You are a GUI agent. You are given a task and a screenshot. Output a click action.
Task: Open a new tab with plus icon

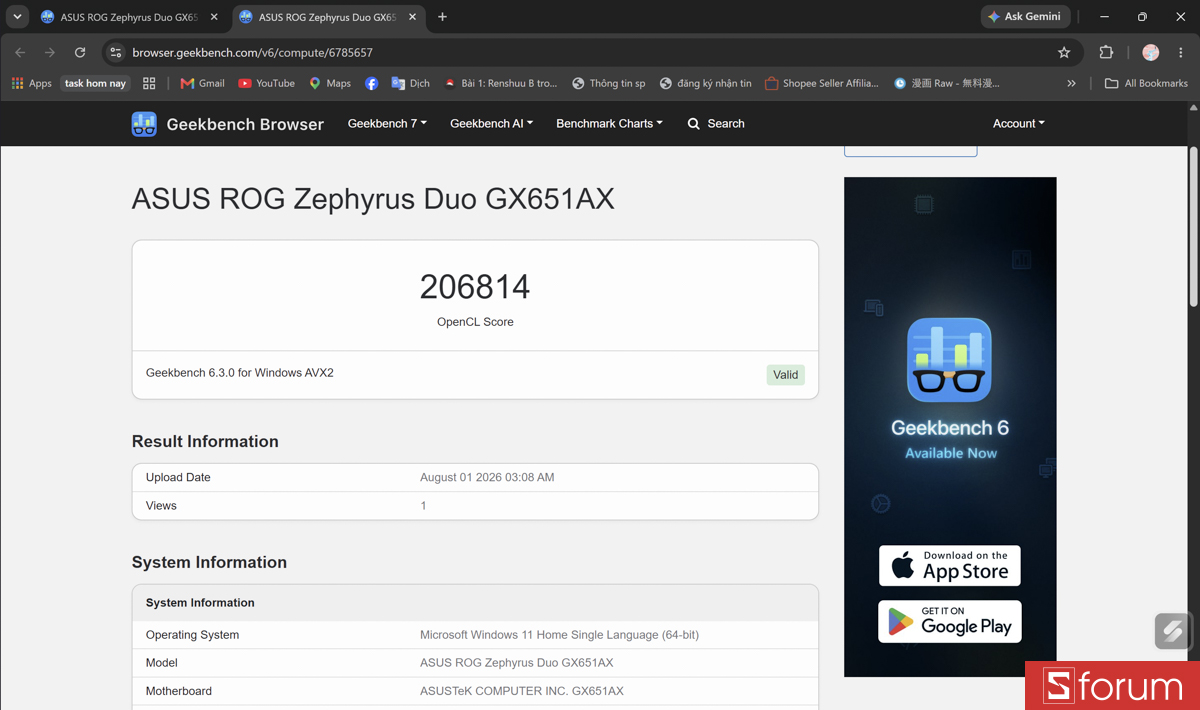442,17
